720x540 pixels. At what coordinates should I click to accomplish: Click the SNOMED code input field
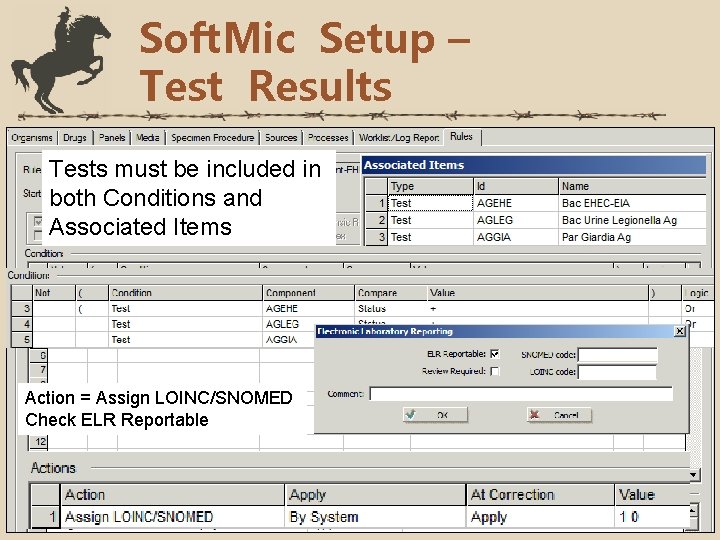pyautogui.click(x=618, y=354)
